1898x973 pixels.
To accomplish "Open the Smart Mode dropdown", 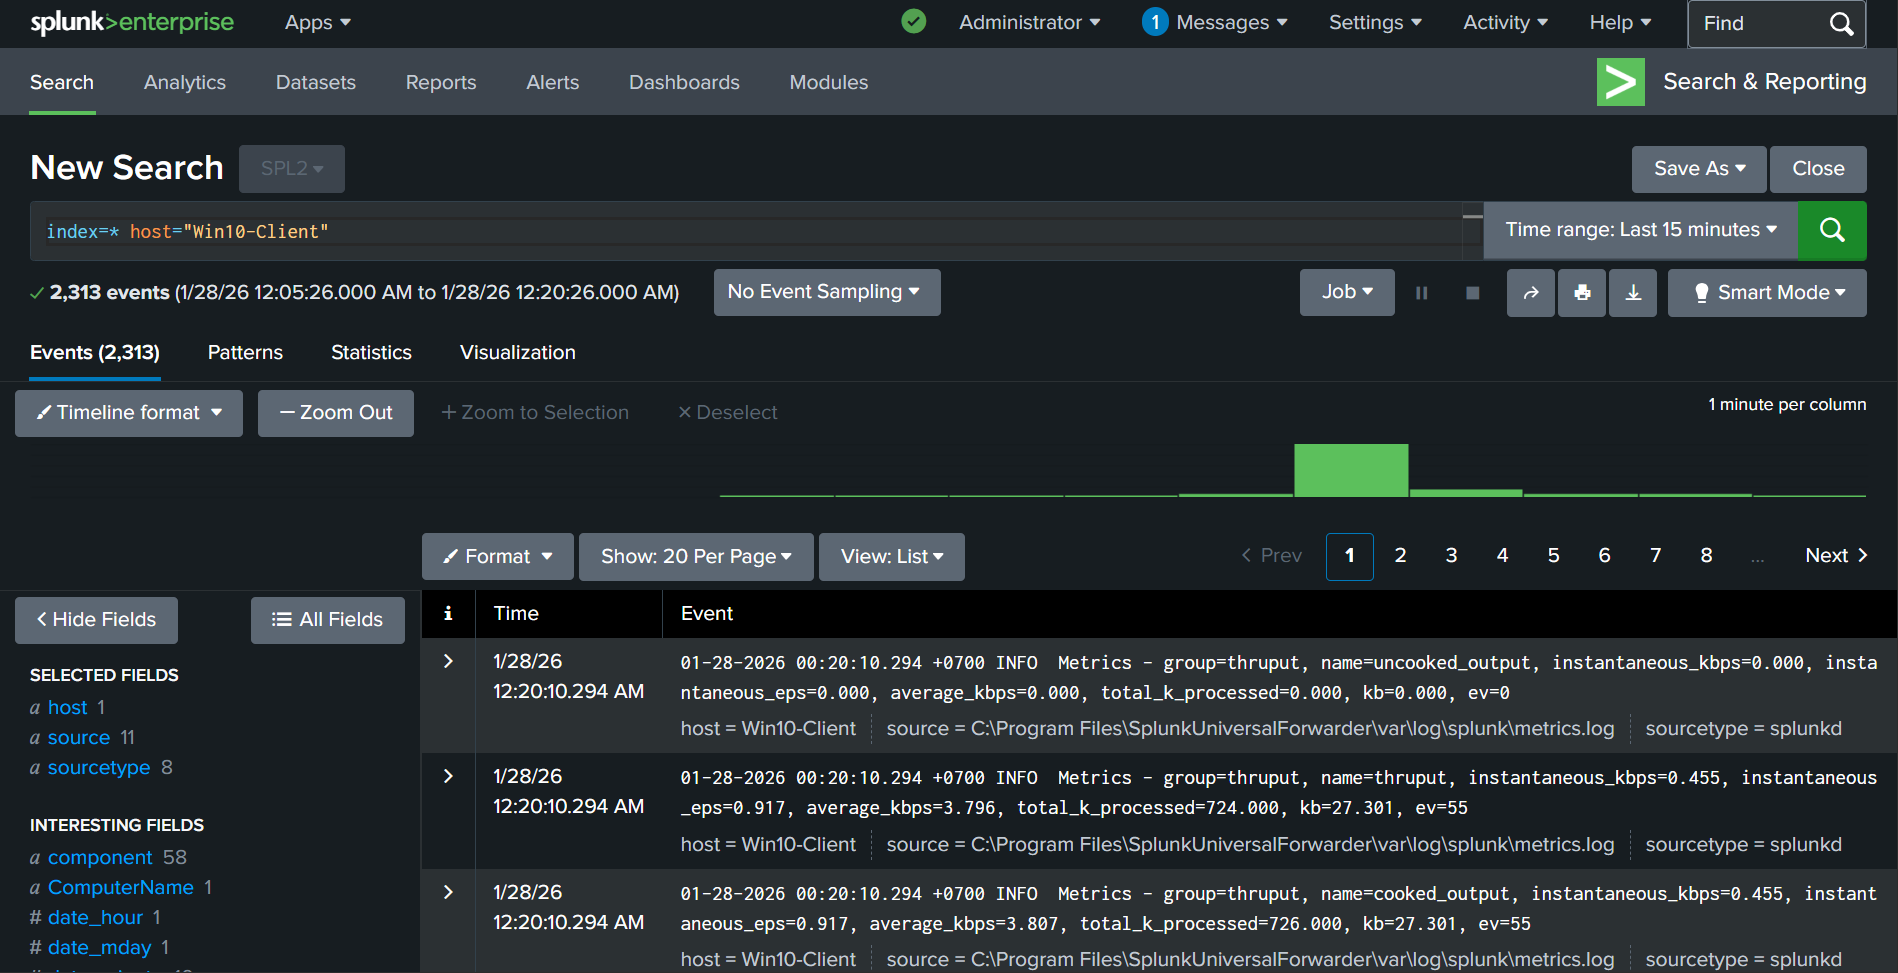I will (1767, 293).
